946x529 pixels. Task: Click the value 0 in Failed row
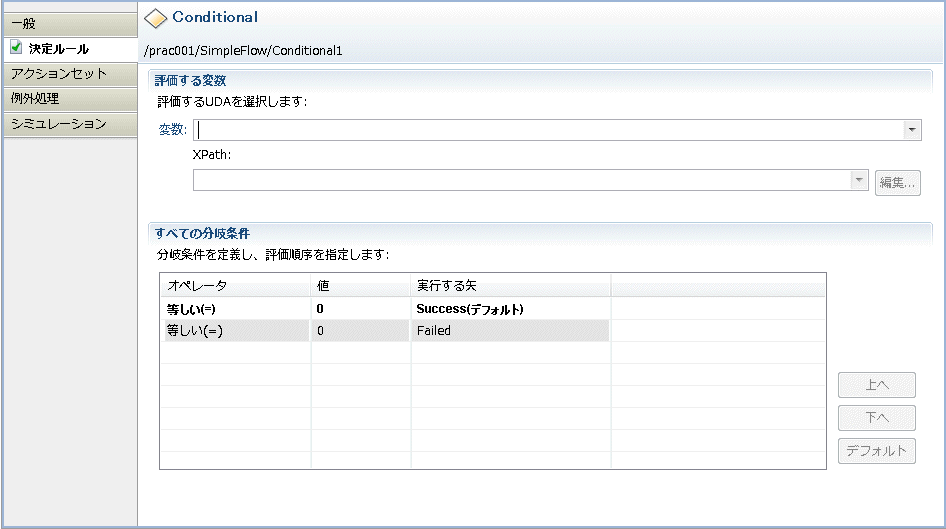pos(361,331)
